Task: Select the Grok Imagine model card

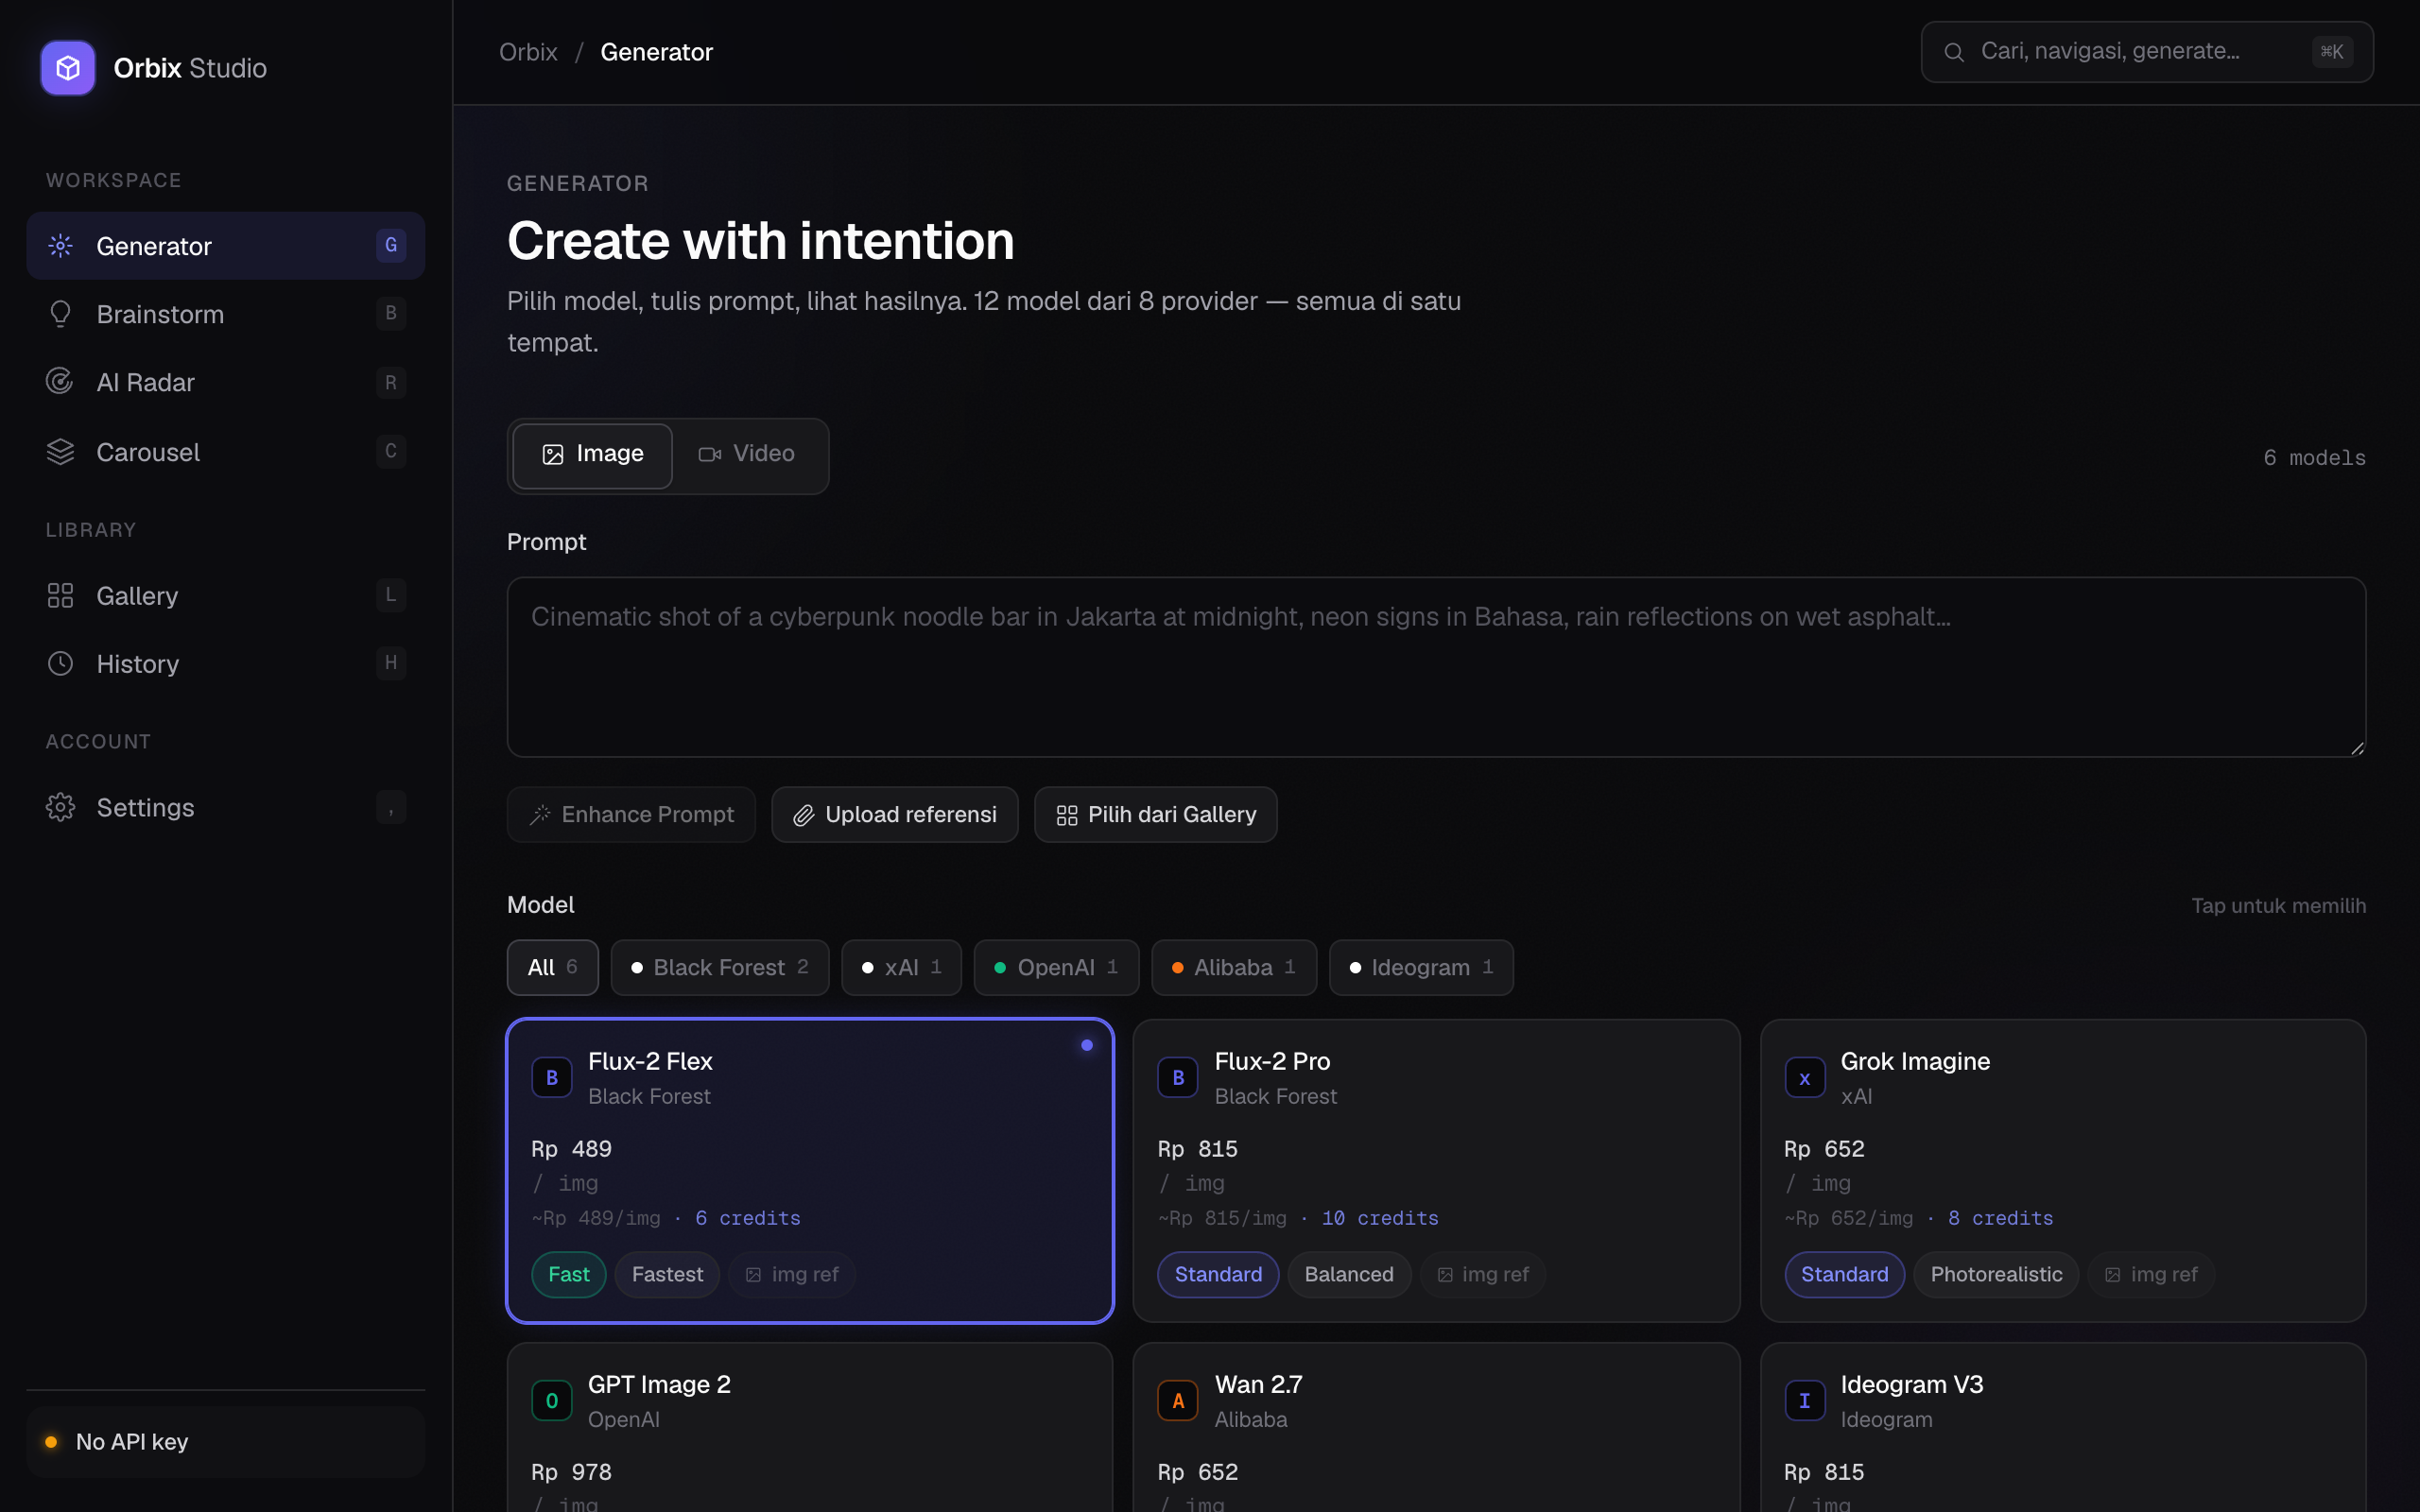Action: tap(2063, 1171)
